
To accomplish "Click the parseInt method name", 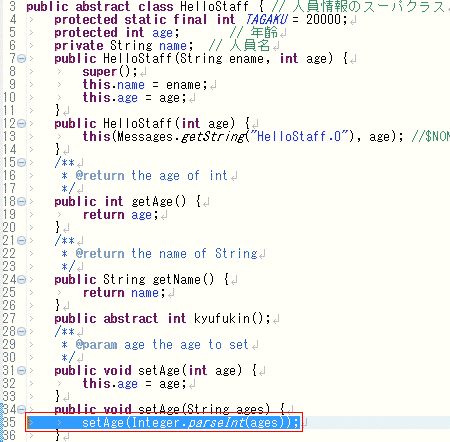I will coord(216,423).
